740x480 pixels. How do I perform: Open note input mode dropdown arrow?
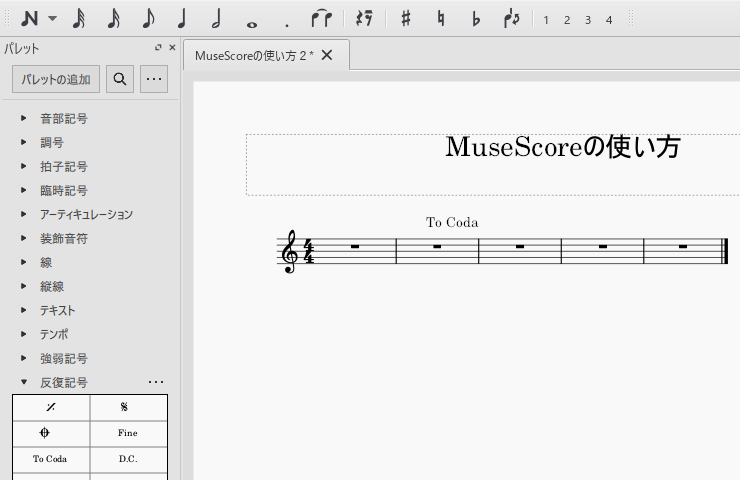pos(52,19)
